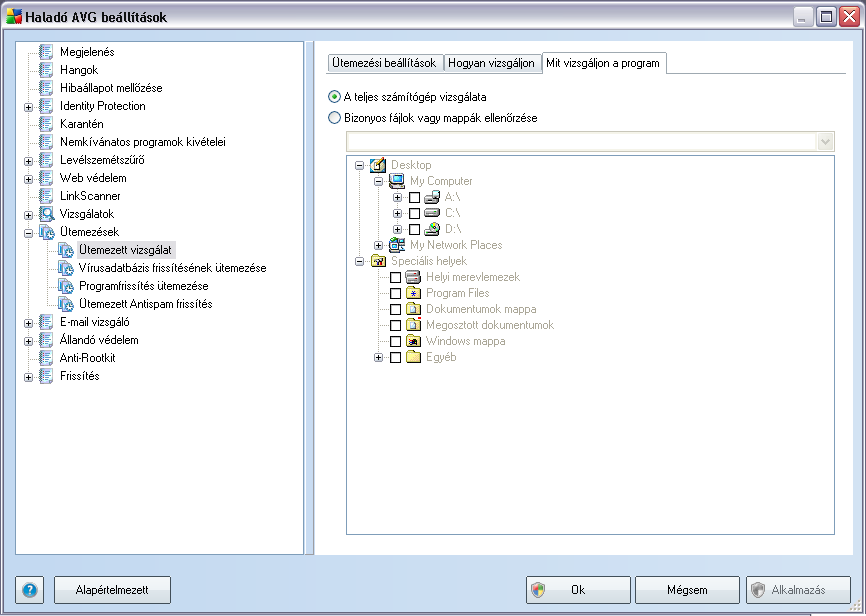Click the My Network Places icon

point(397,245)
